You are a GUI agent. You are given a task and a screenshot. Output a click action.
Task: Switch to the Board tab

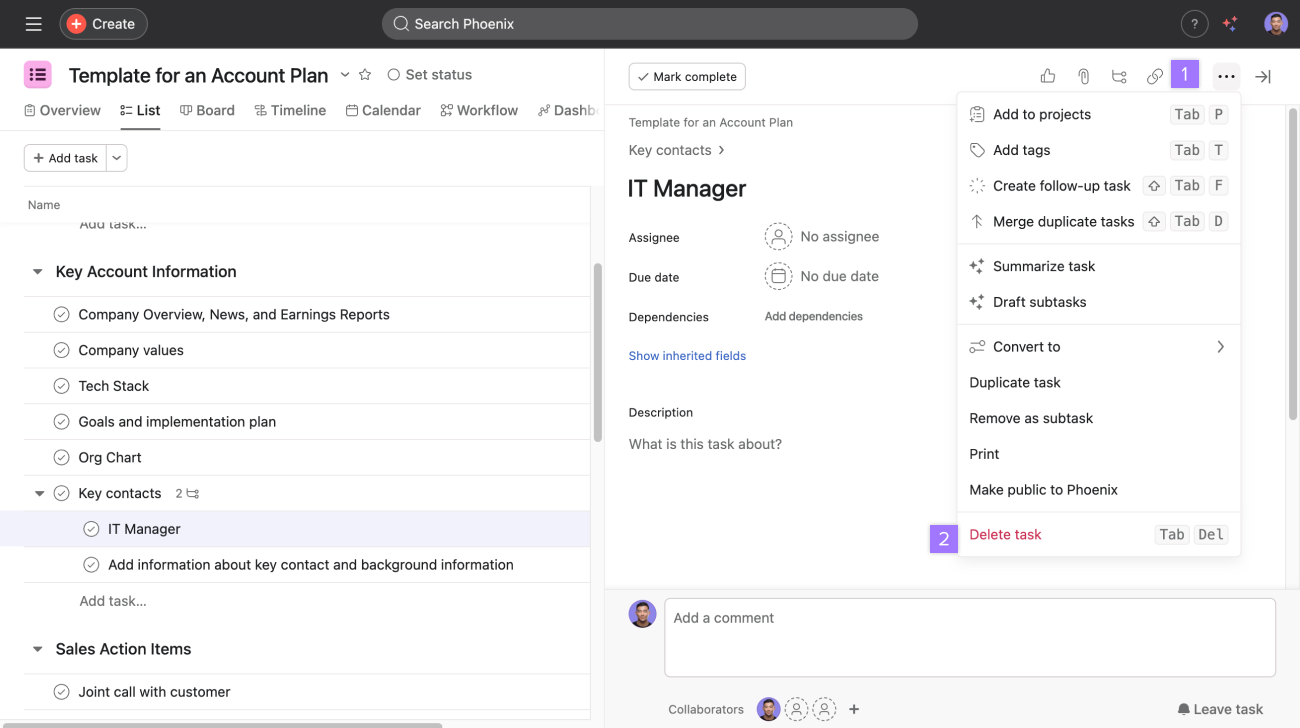point(207,110)
